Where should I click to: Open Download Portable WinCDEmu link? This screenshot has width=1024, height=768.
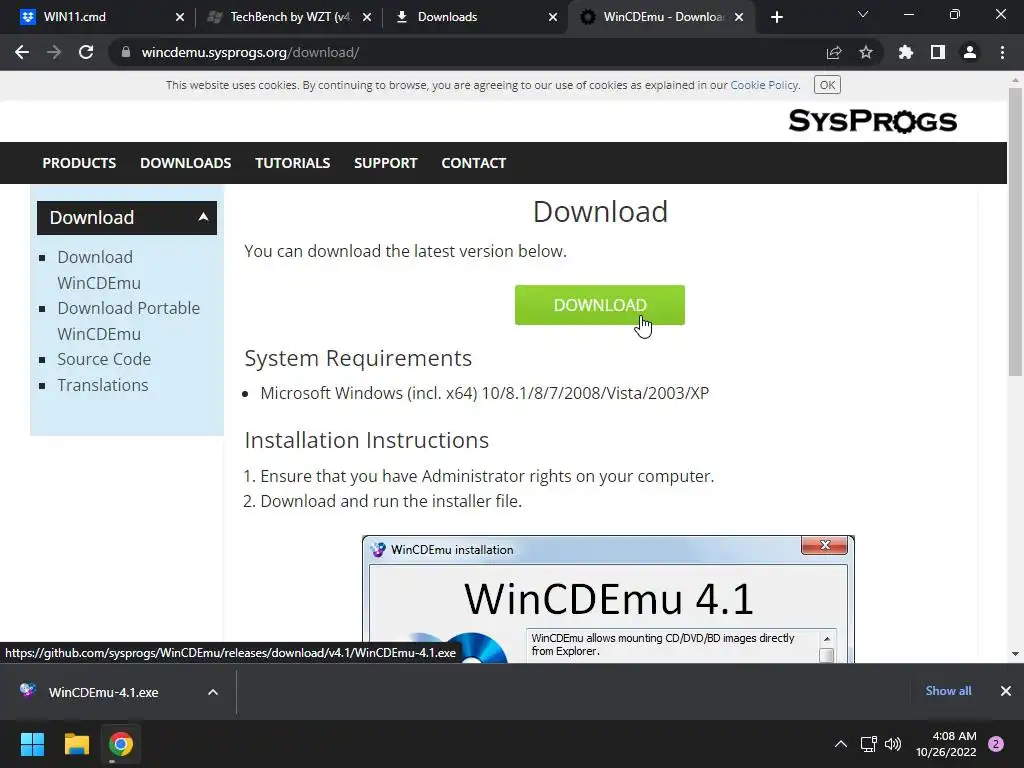(x=129, y=321)
